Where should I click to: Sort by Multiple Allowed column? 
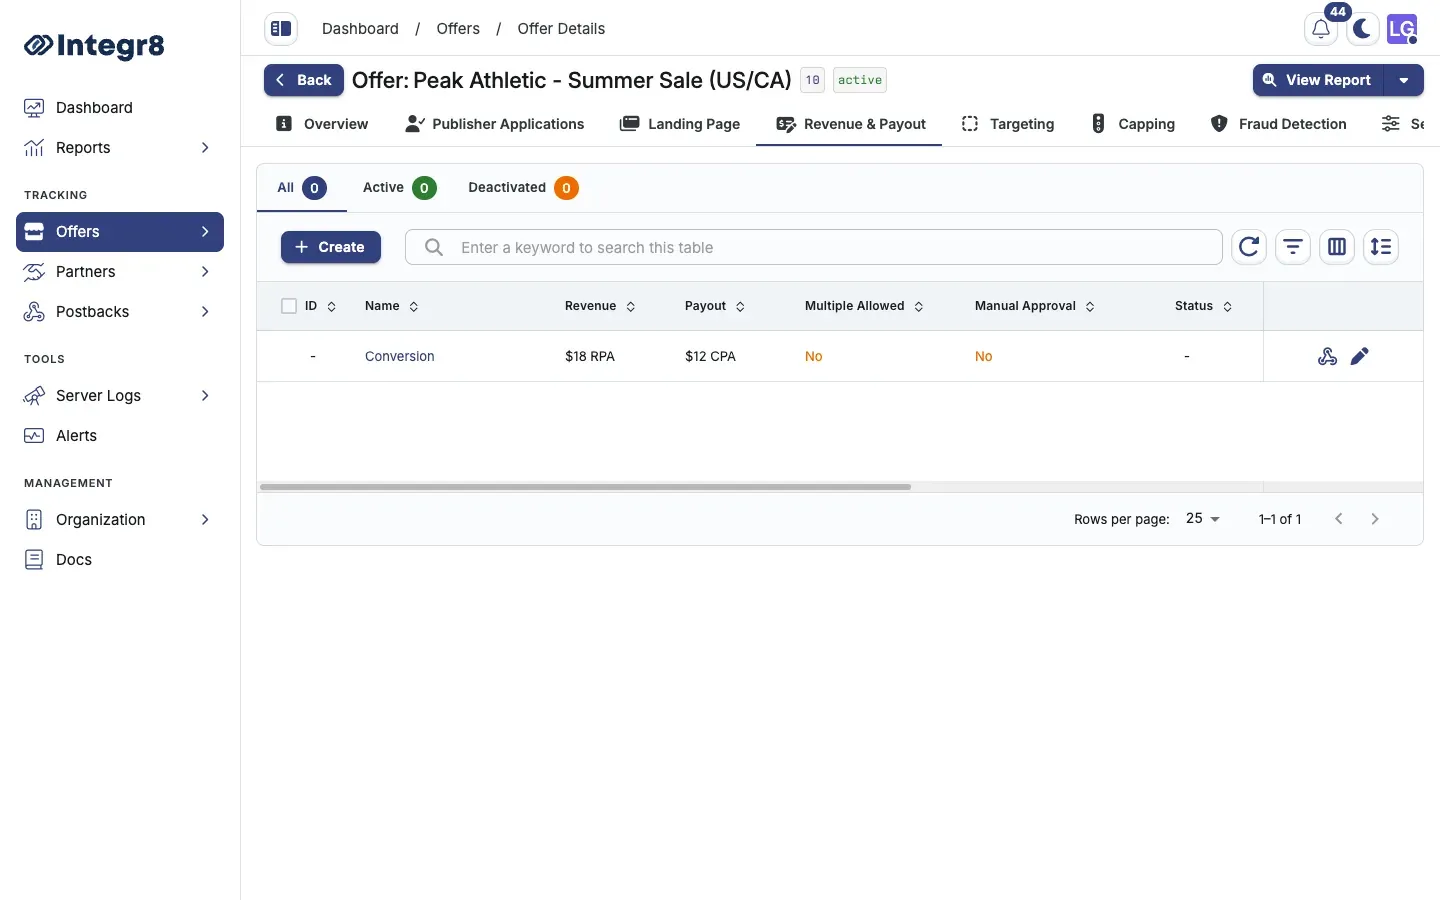pos(864,306)
